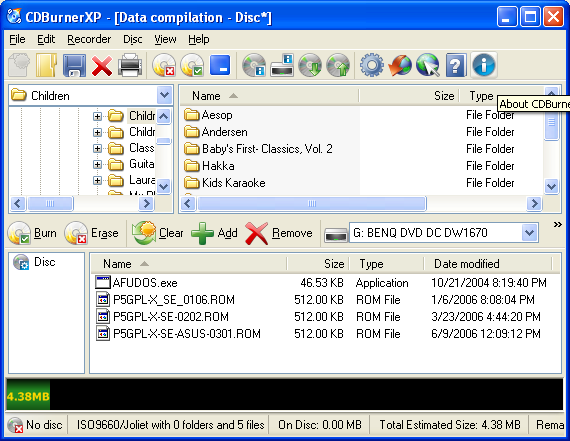Click folder tree scroll left arrow
Screen dimensions: 570x441
click(18, 204)
